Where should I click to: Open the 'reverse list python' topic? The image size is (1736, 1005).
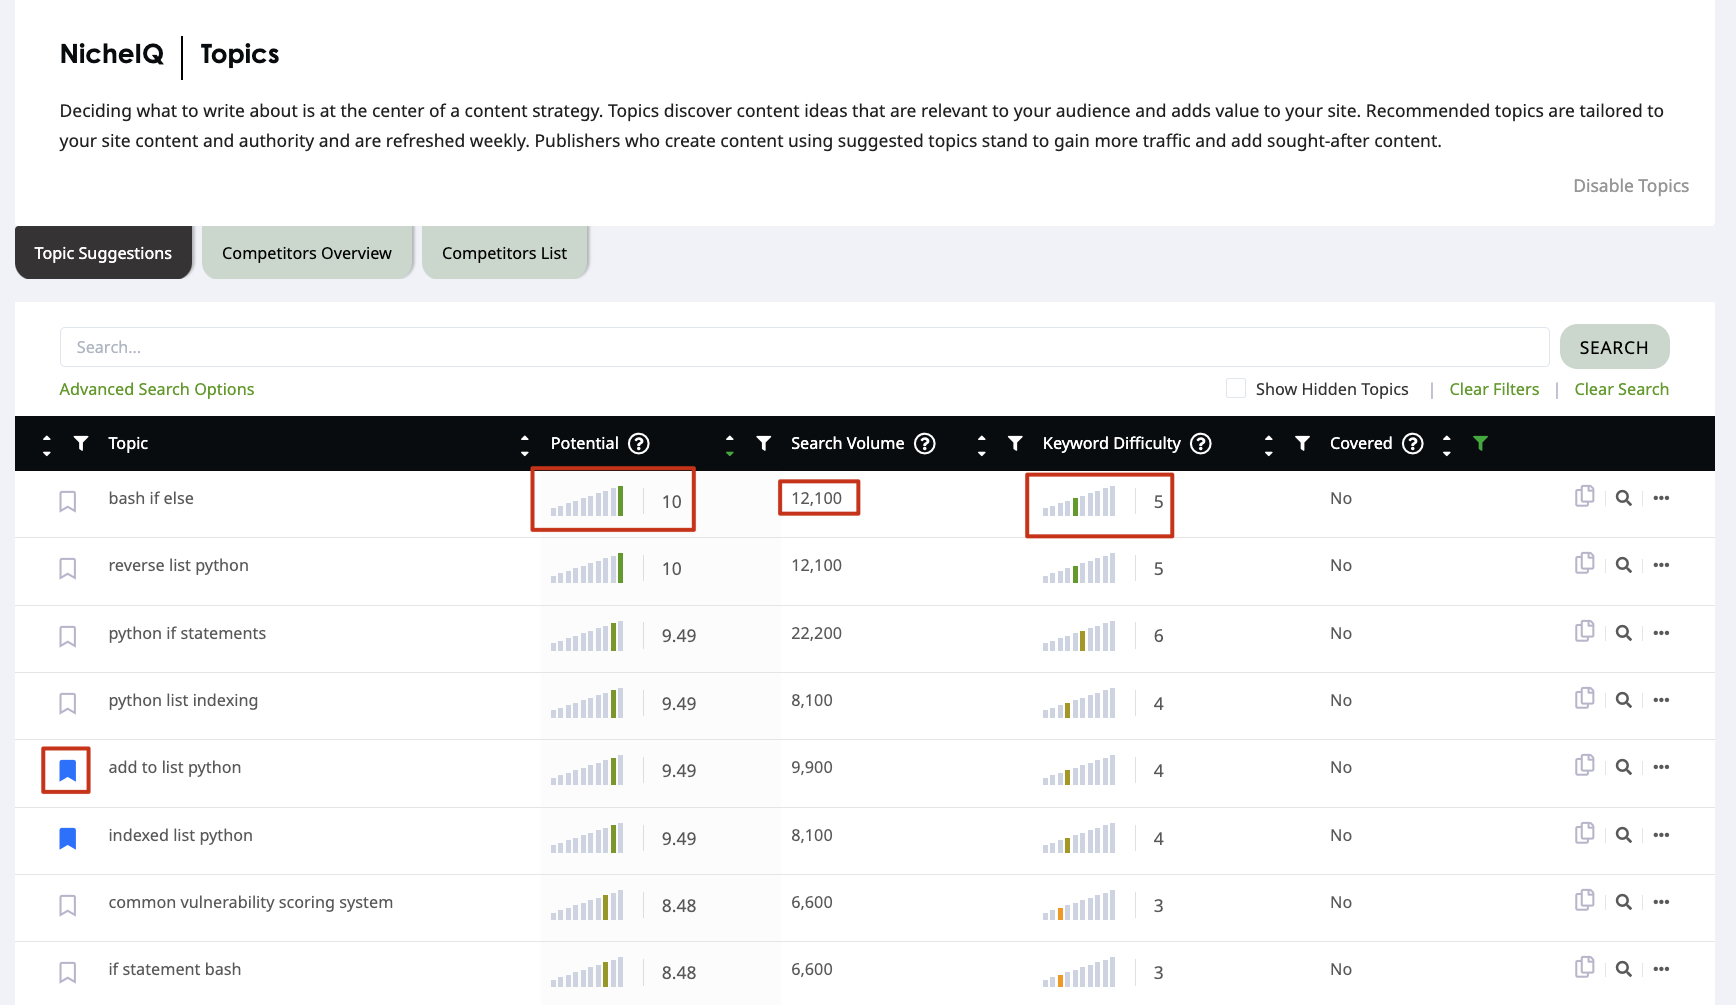coord(178,565)
